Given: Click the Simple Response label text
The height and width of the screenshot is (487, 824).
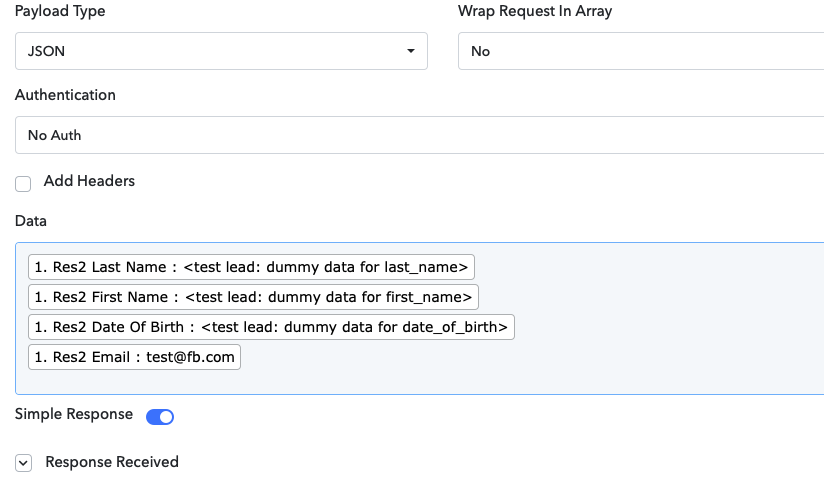Looking at the screenshot, I should (x=74, y=414).
